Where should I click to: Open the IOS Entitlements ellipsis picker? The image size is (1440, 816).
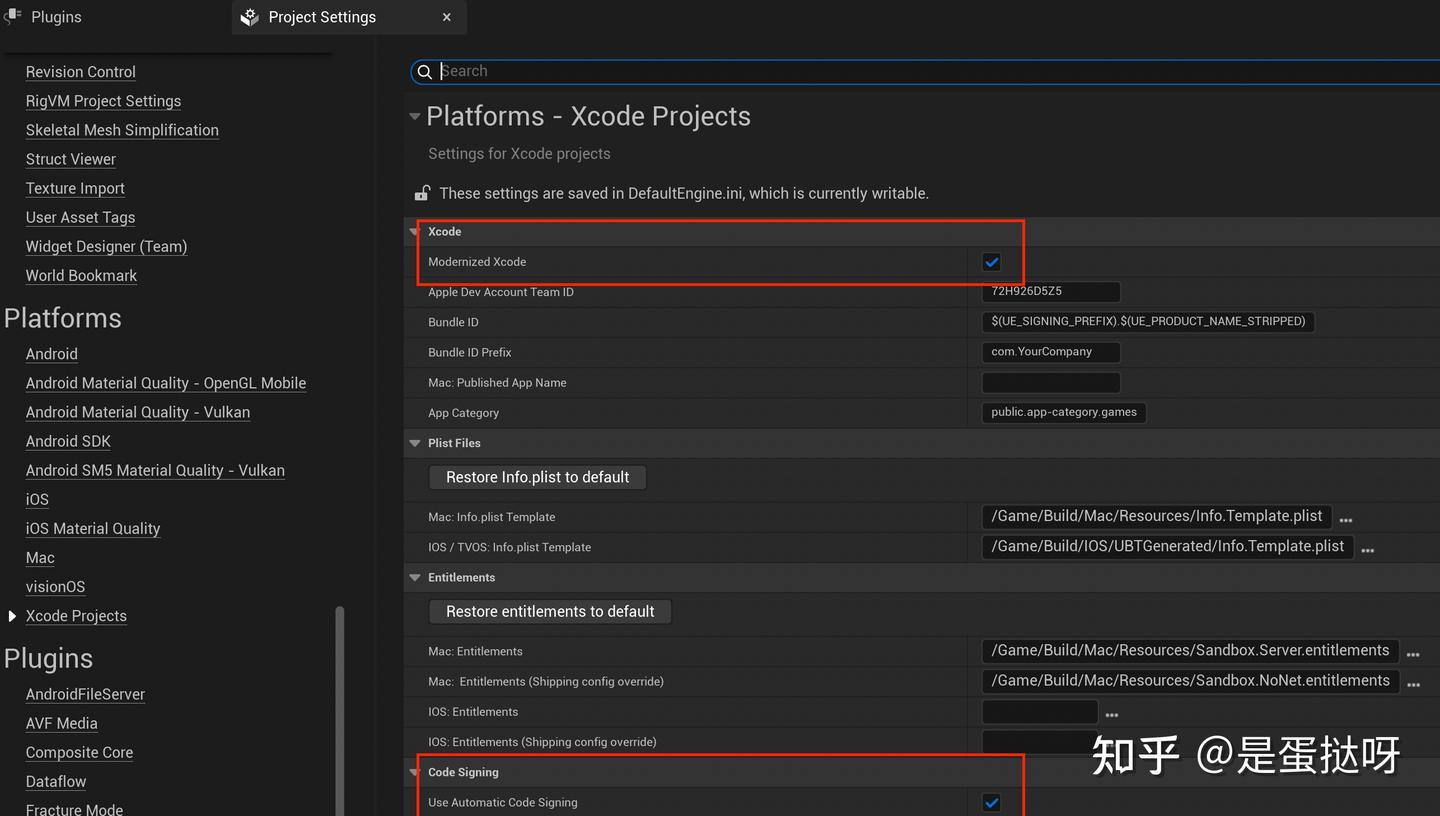pos(1111,715)
